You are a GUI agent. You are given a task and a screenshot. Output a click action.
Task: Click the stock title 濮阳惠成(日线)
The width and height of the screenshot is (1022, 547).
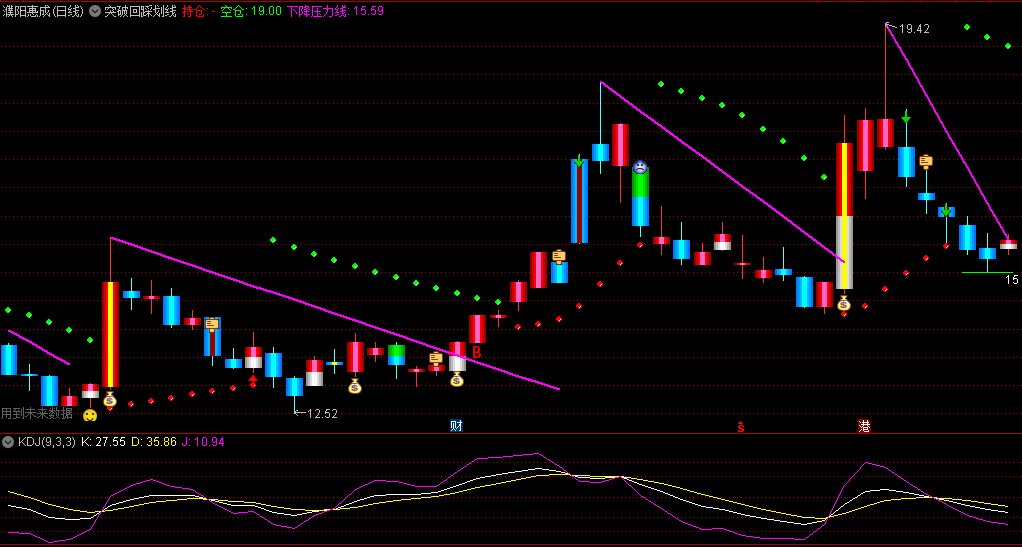43,11
